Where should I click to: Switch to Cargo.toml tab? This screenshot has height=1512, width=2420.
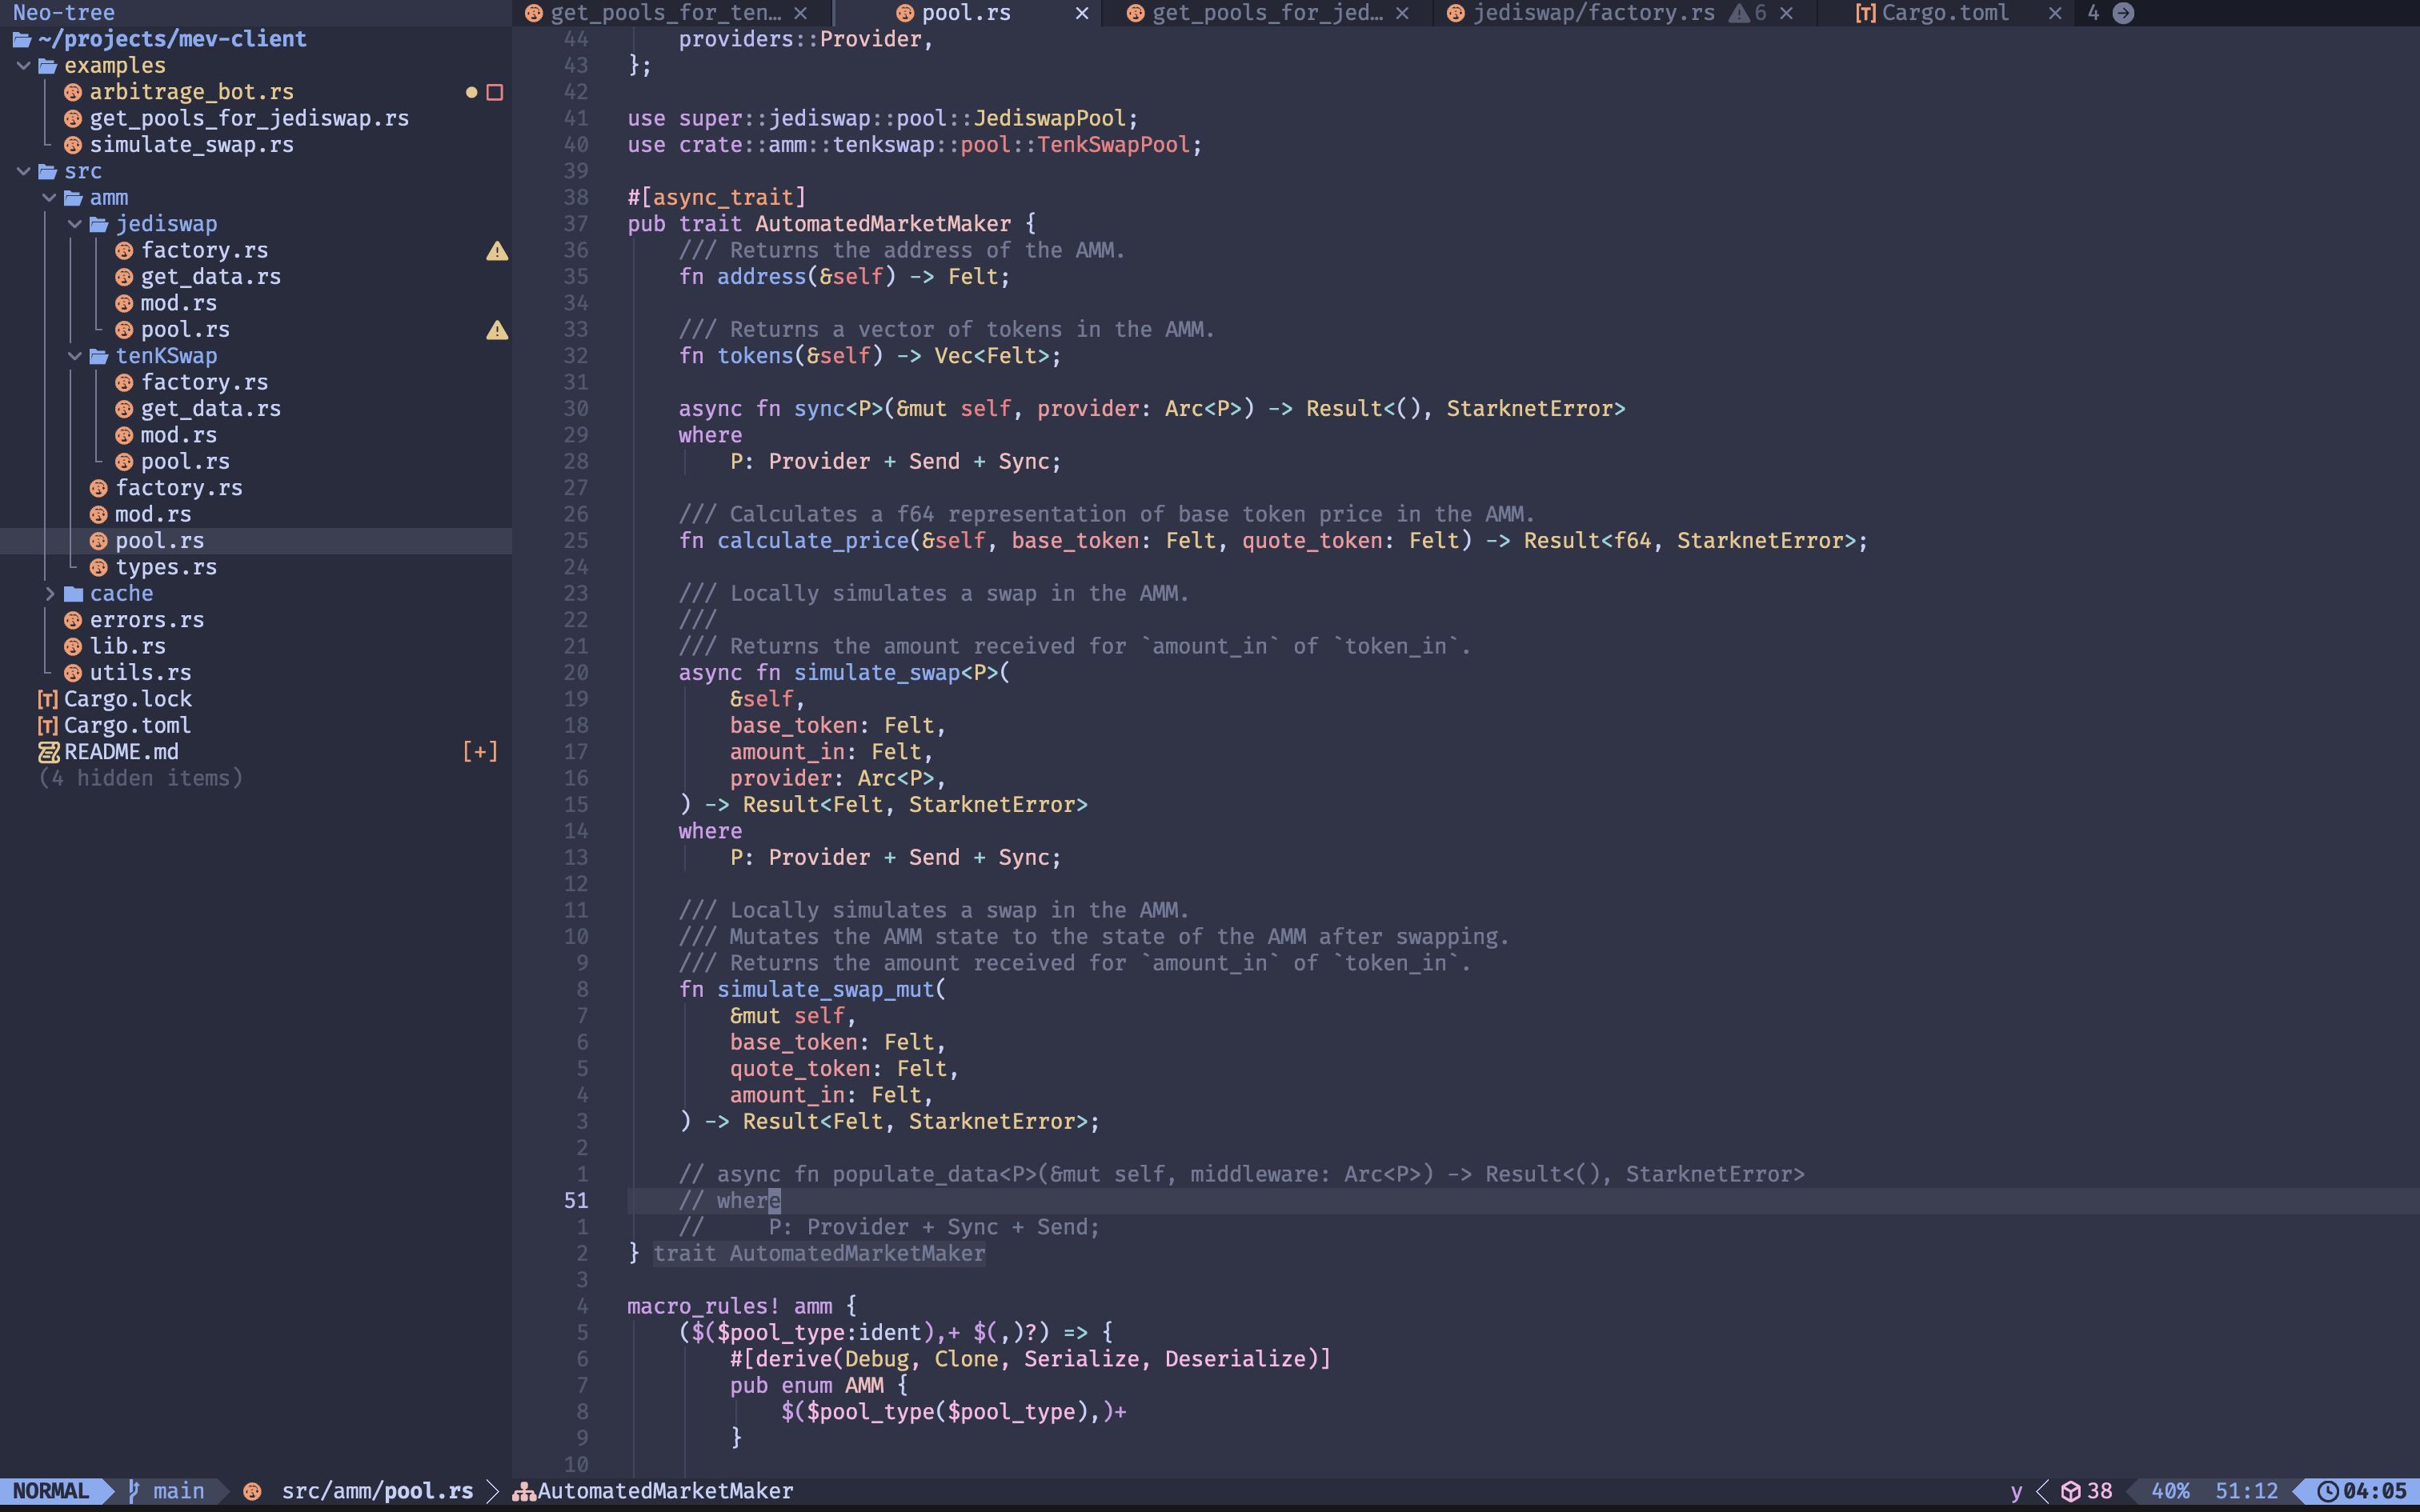pyautogui.click(x=1945, y=13)
